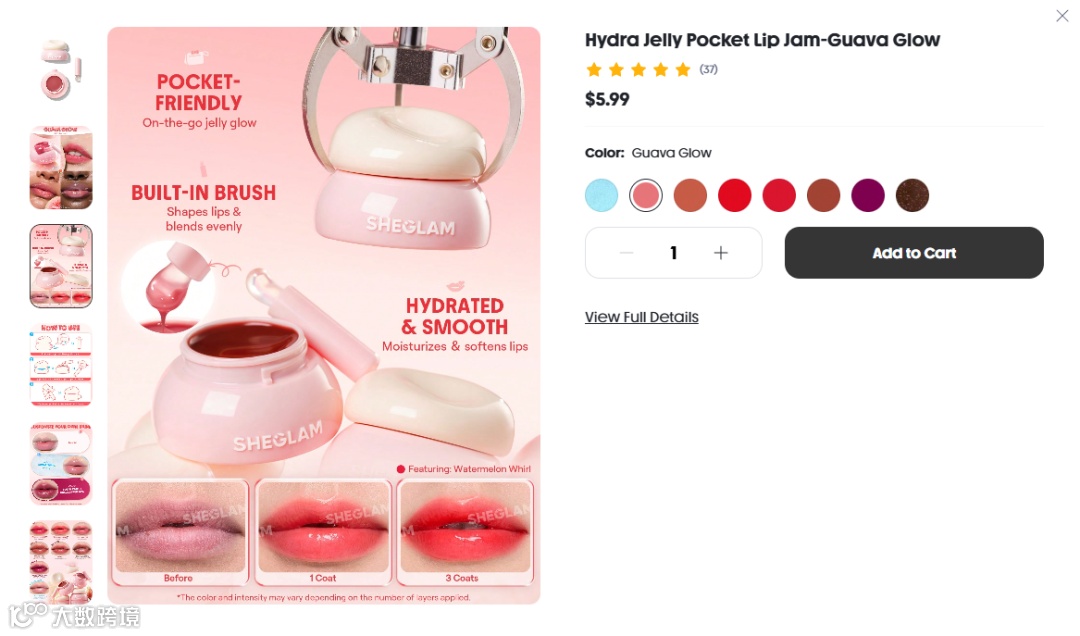Select the bright red third-from-left swatch after orange
1080x636 pixels.
(734, 195)
